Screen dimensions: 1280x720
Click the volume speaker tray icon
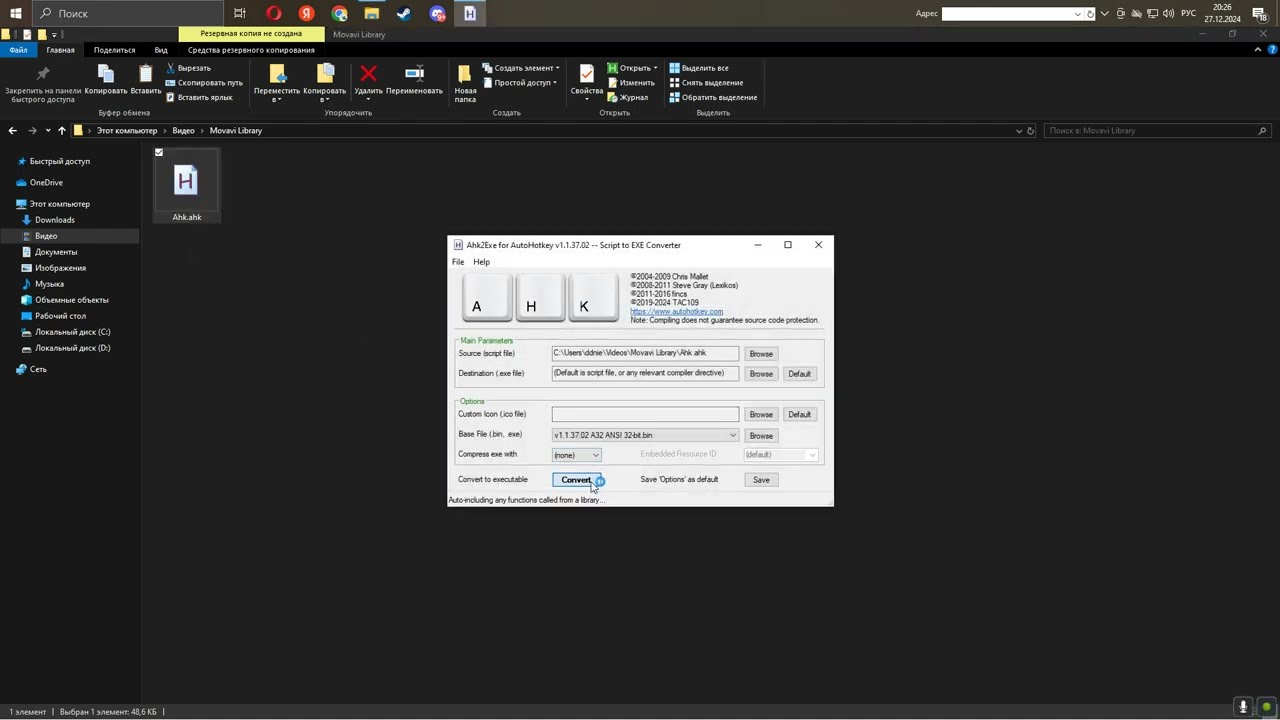1169,13
